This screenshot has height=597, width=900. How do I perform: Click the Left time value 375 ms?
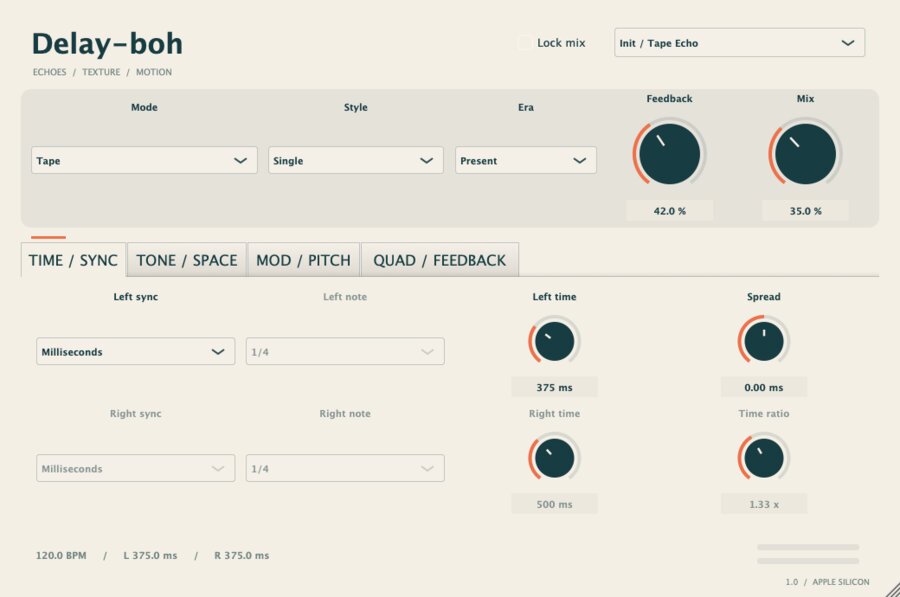tap(554, 387)
